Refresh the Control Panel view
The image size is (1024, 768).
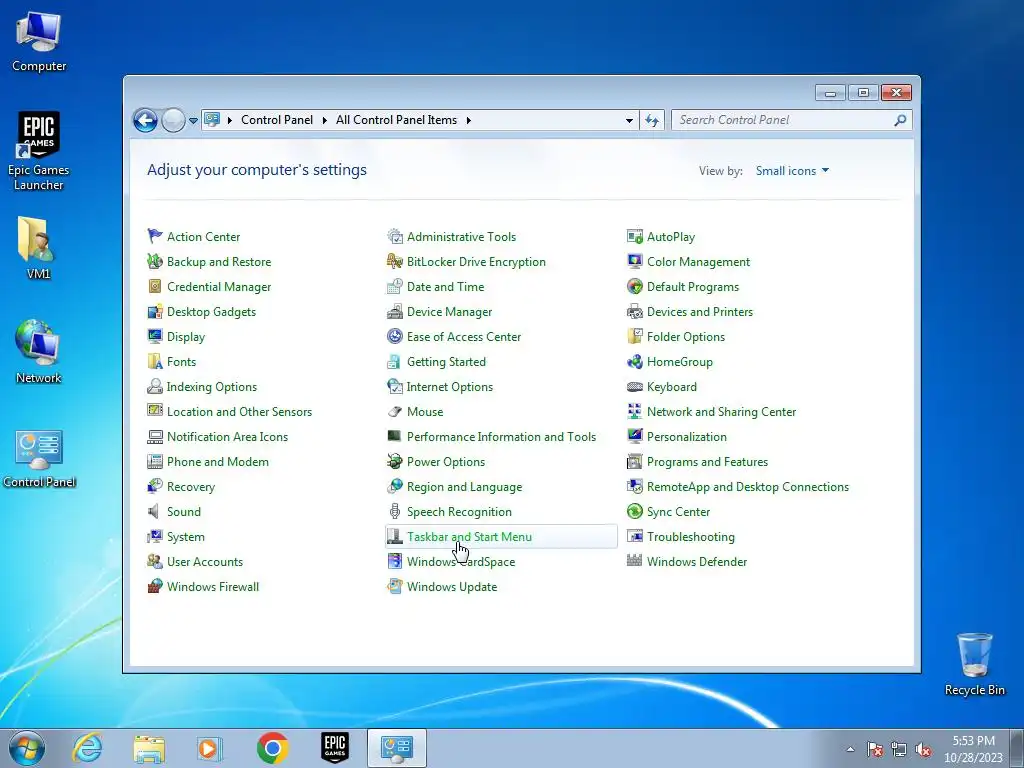[x=652, y=120]
